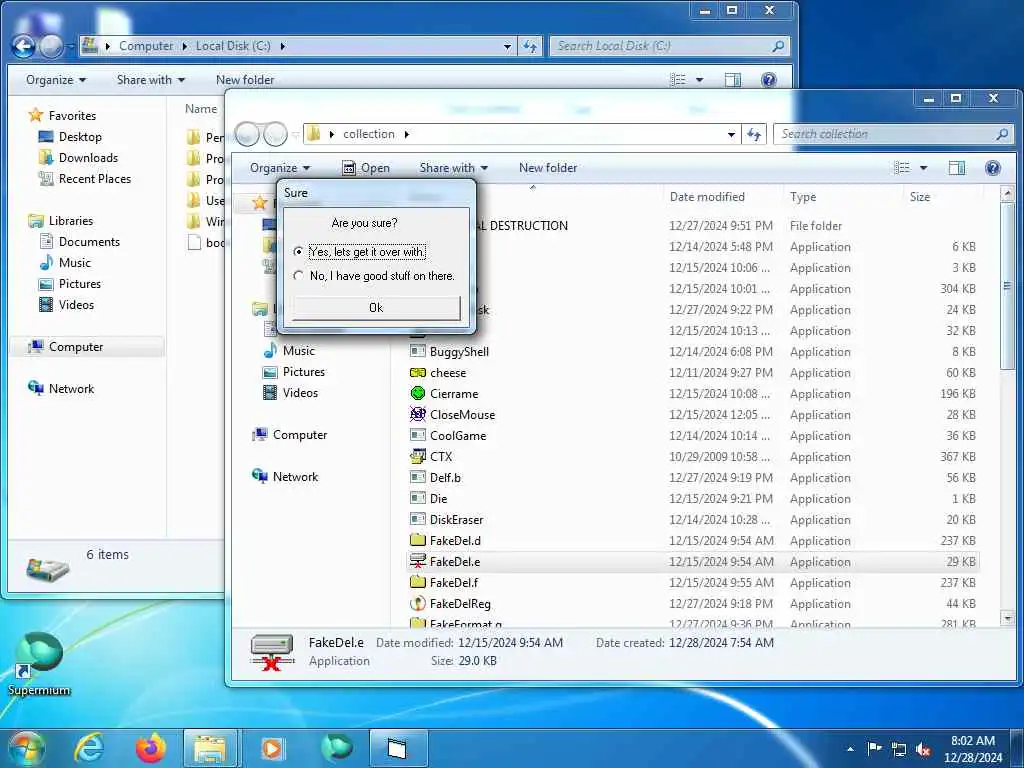
Task: Click New folder in the Local Disk window
Action: (x=245, y=80)
